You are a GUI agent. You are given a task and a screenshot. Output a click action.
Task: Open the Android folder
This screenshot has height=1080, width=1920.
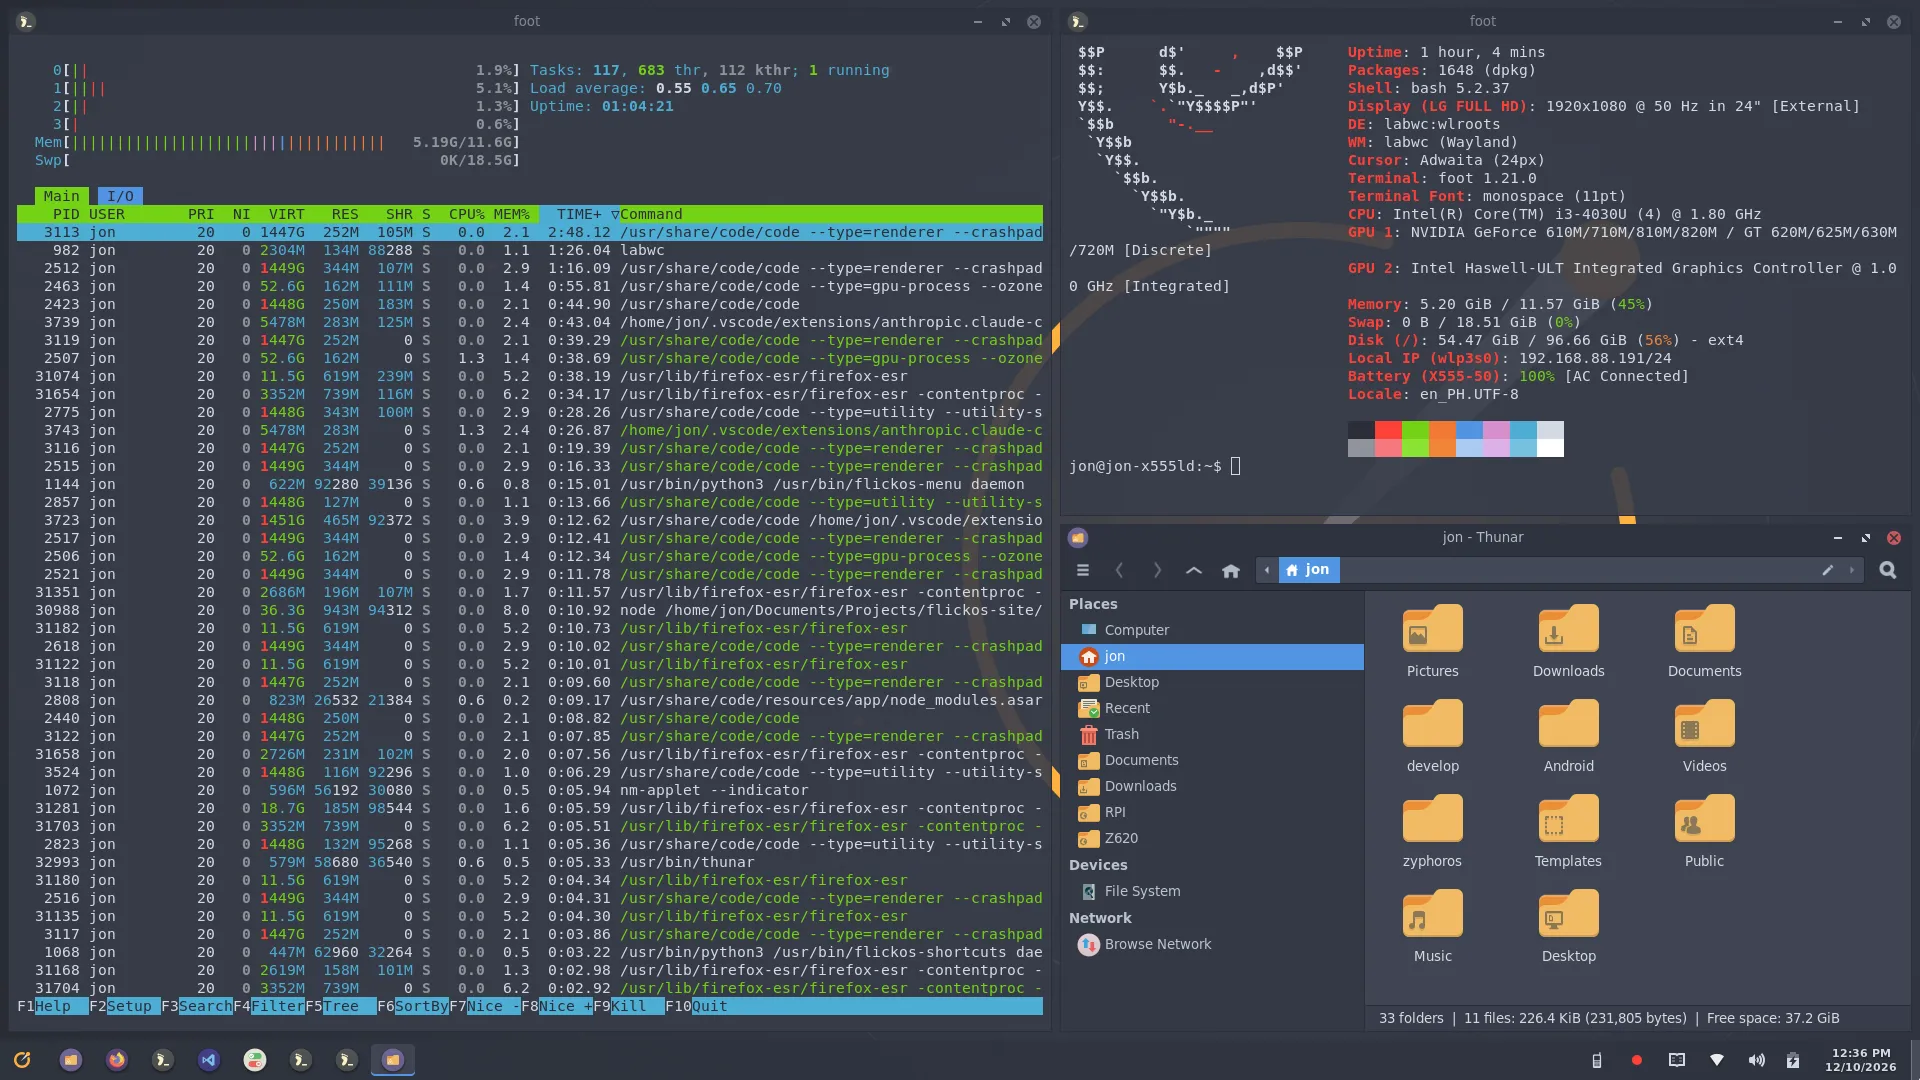tap(1568, 736)
